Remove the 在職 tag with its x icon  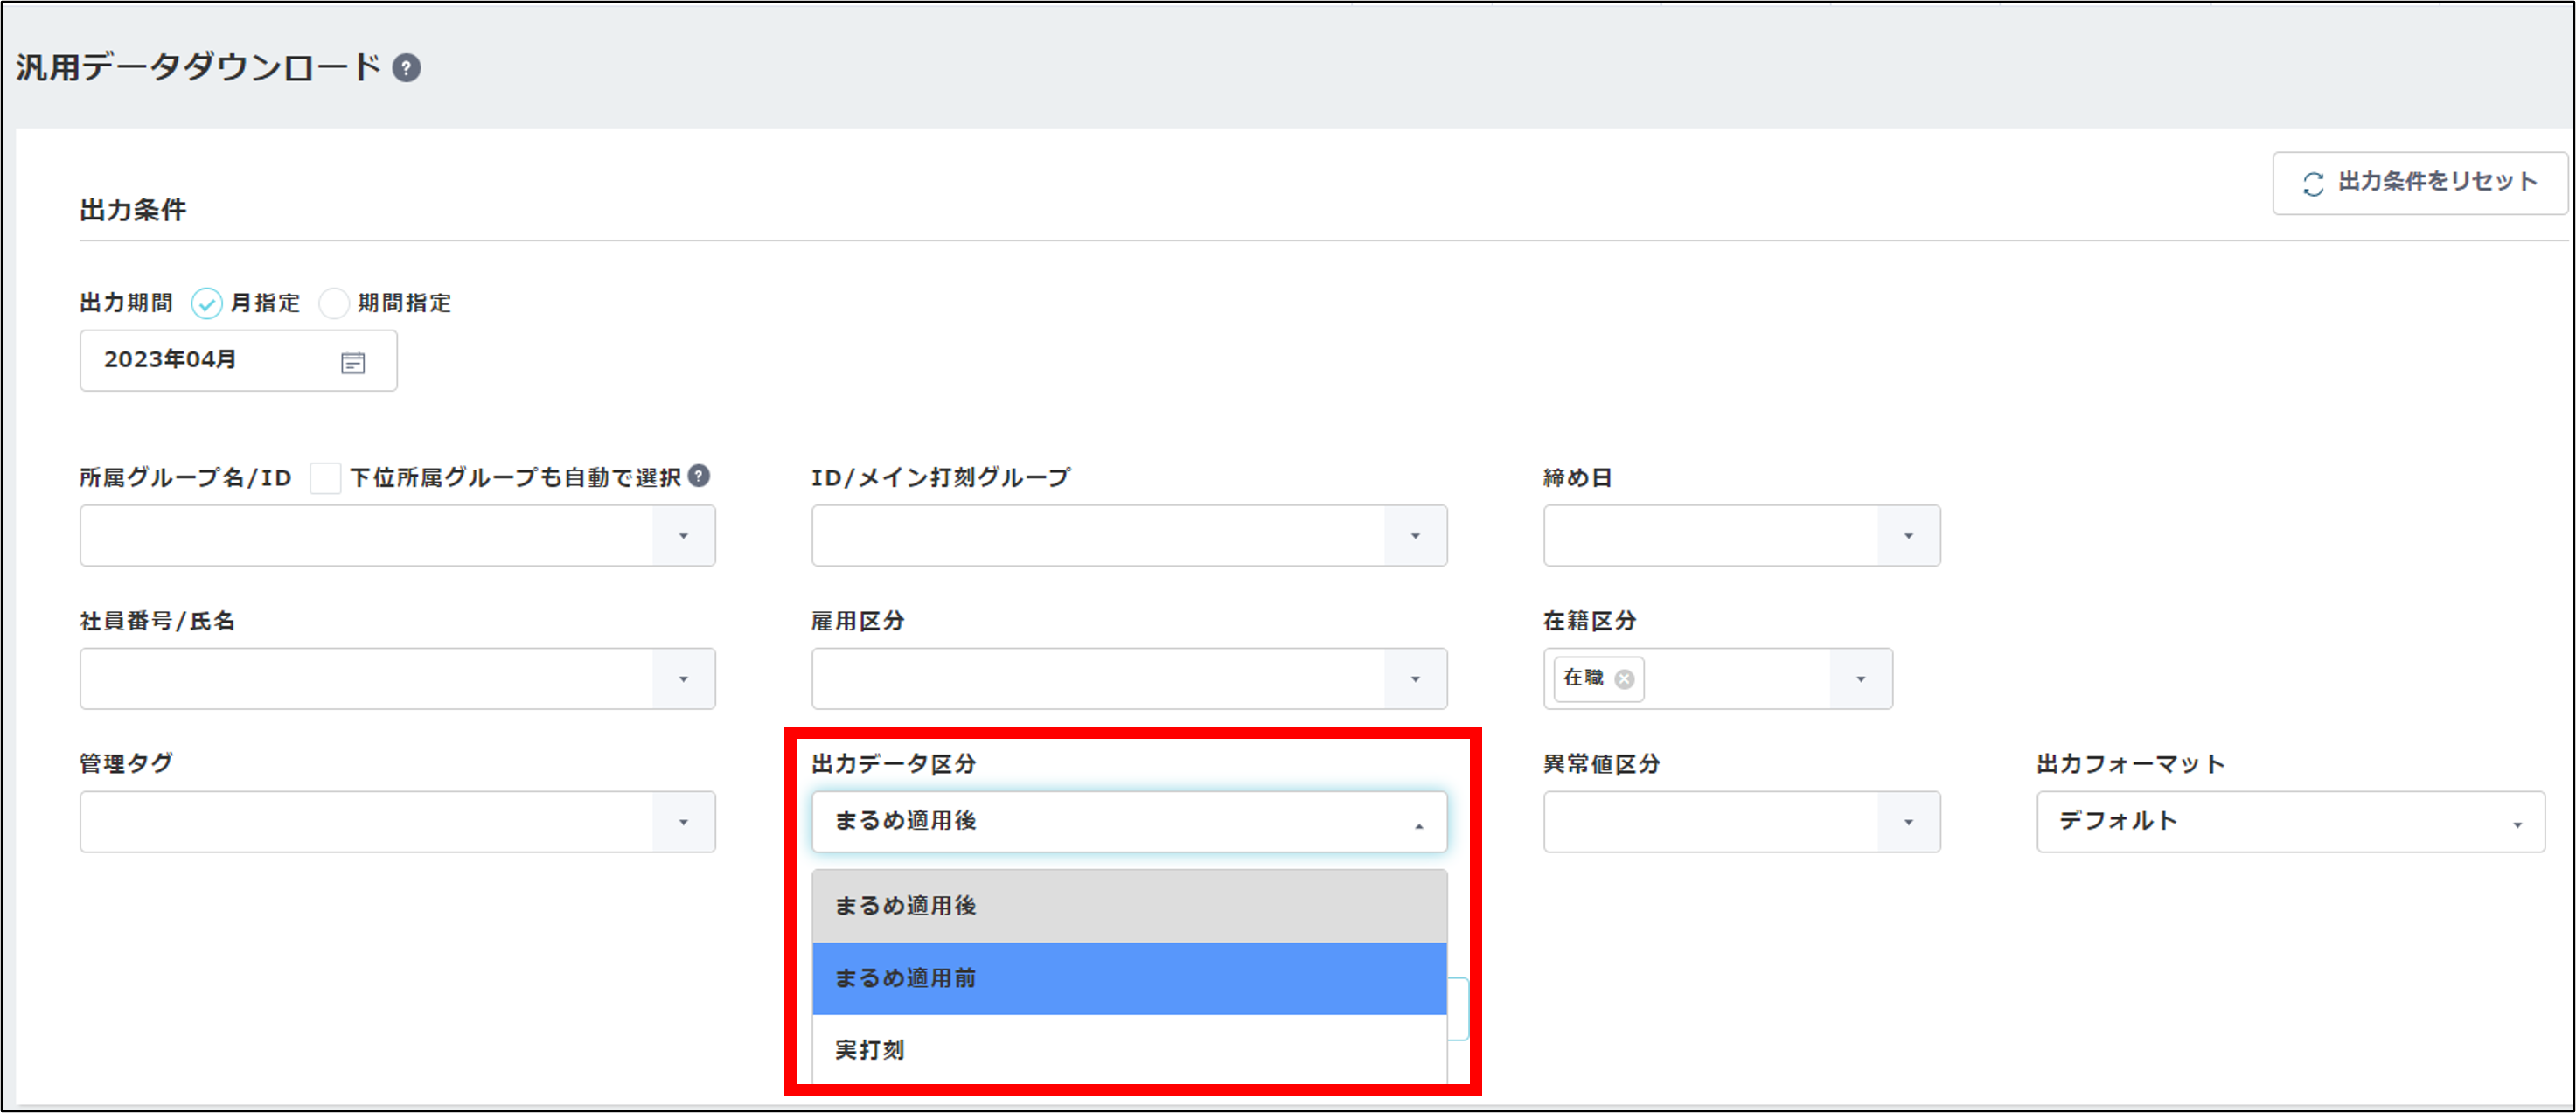click(1625, 679)
